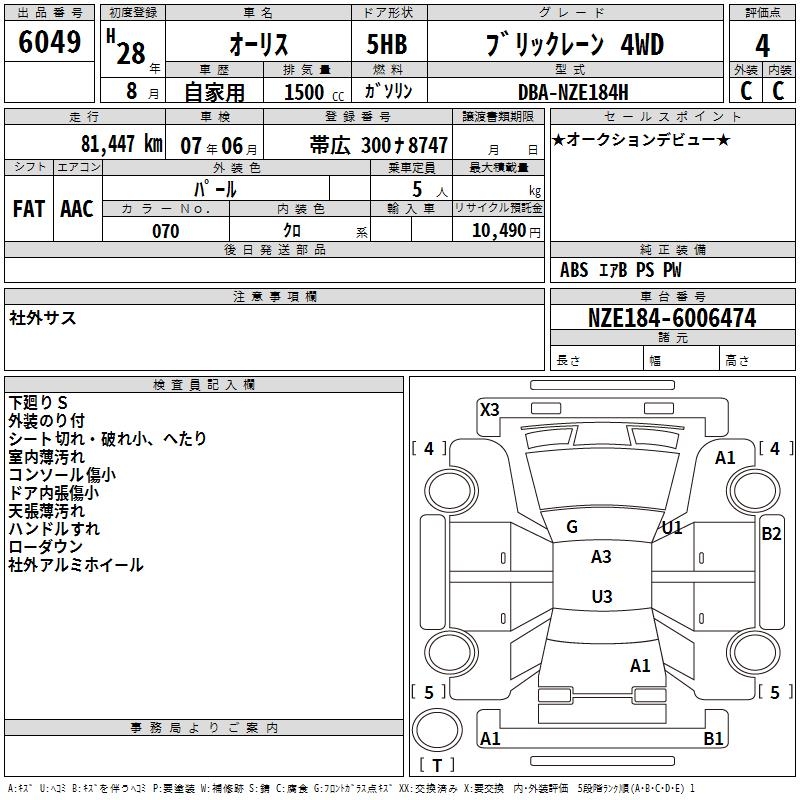Image resolution: width=800 pixels, height=800 pixels.
Task: Click inspector note コンソール傷小
Action: (62, 474)
